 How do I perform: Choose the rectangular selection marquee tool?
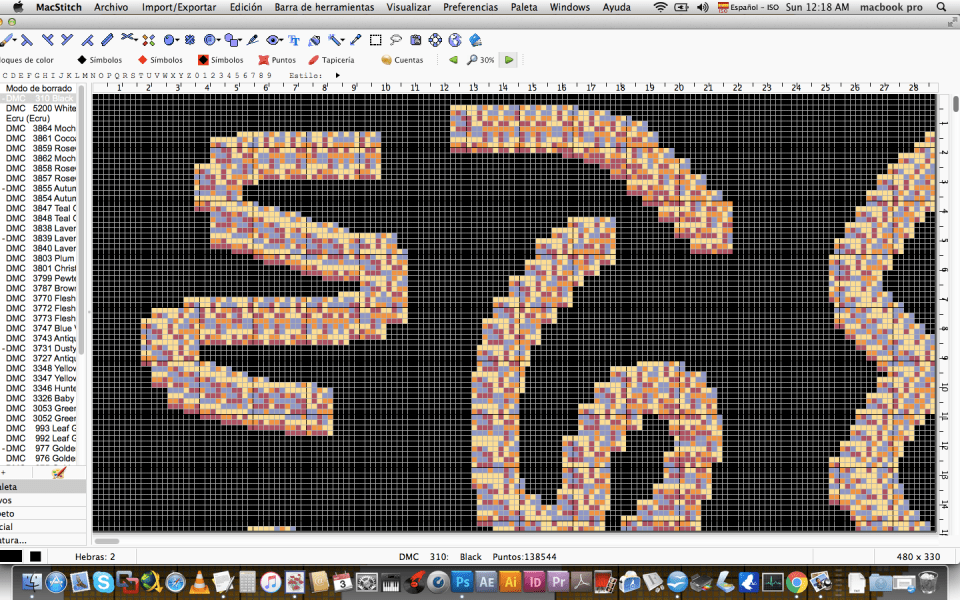point(376,41)
